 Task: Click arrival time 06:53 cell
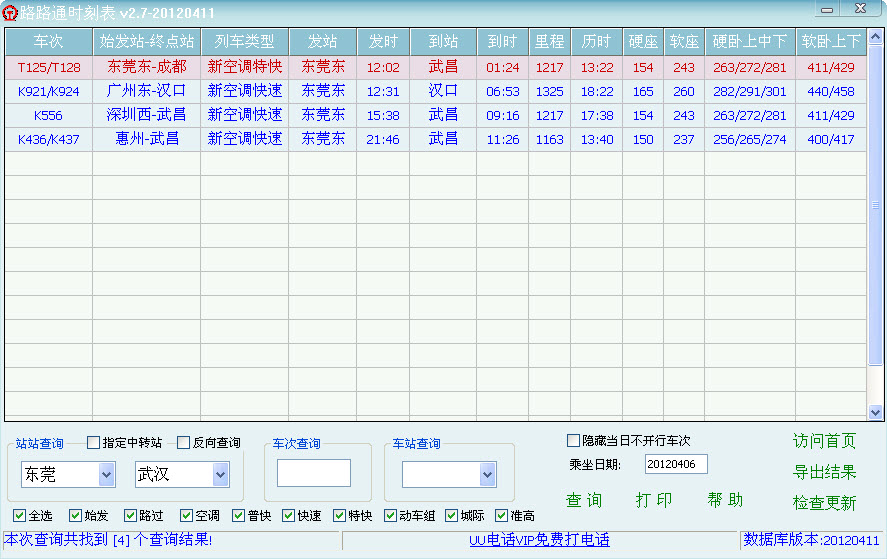pyautogui.click(x=502, y=91)
